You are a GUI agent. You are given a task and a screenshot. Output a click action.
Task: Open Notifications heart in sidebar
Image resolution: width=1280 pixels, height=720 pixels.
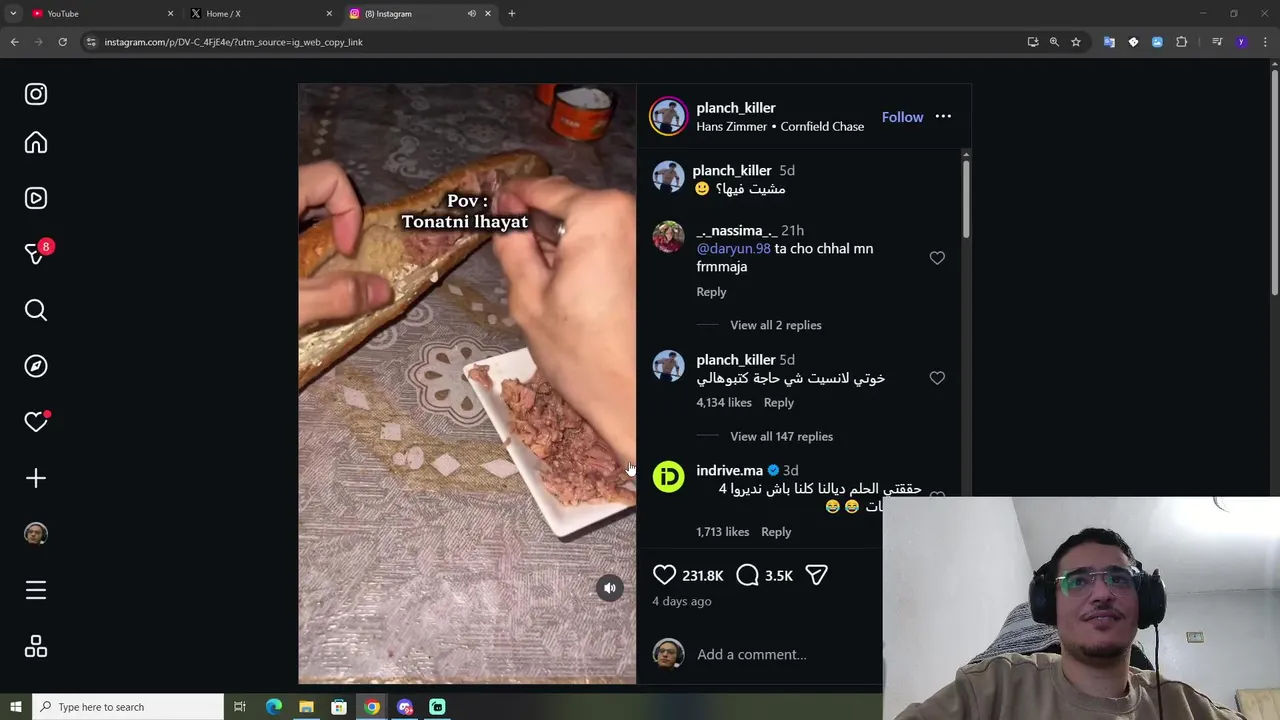point(36,422)
